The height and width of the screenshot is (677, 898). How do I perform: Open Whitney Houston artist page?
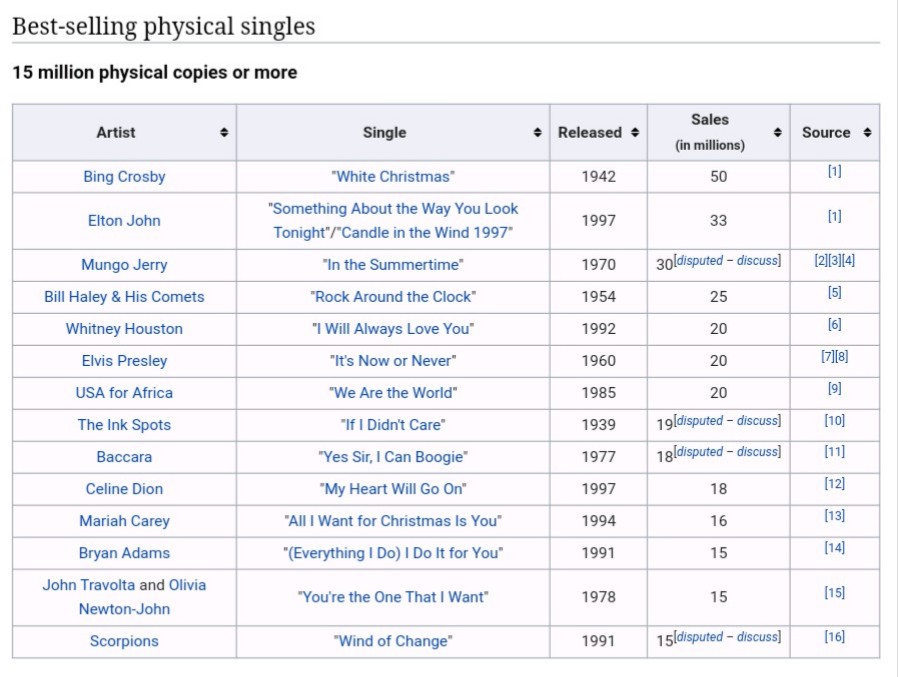point(124,329)
